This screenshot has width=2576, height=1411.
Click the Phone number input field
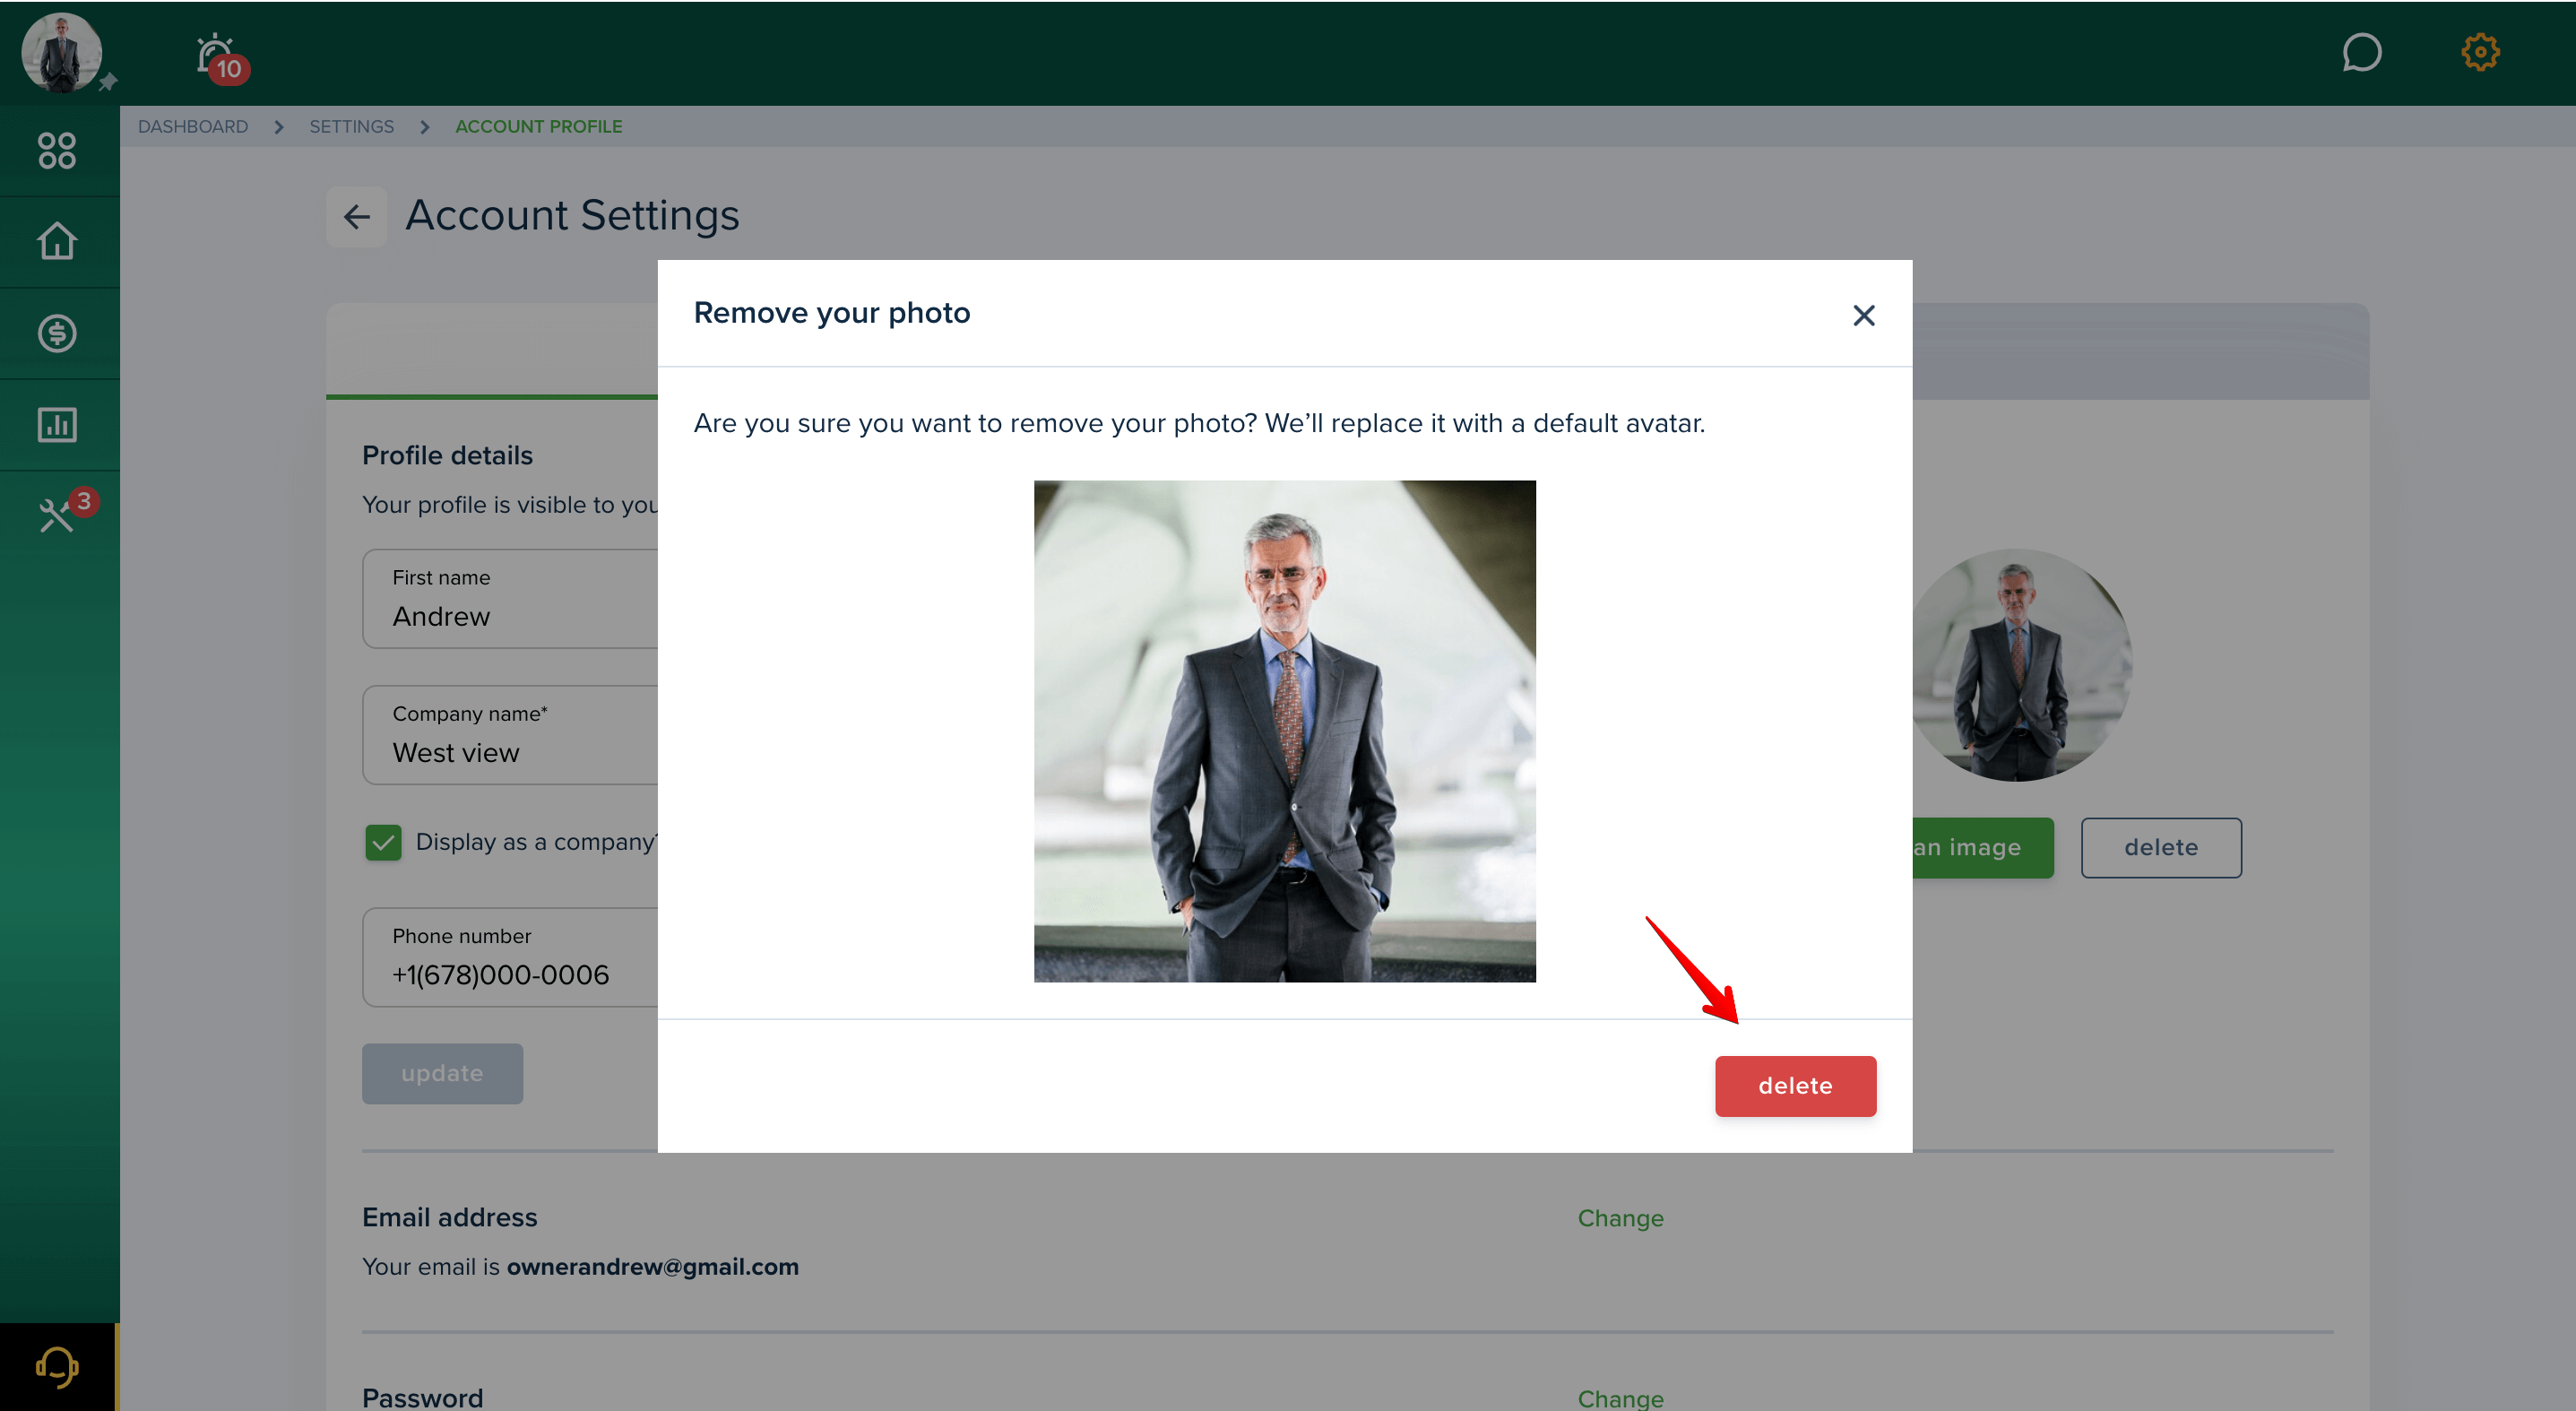510,957
